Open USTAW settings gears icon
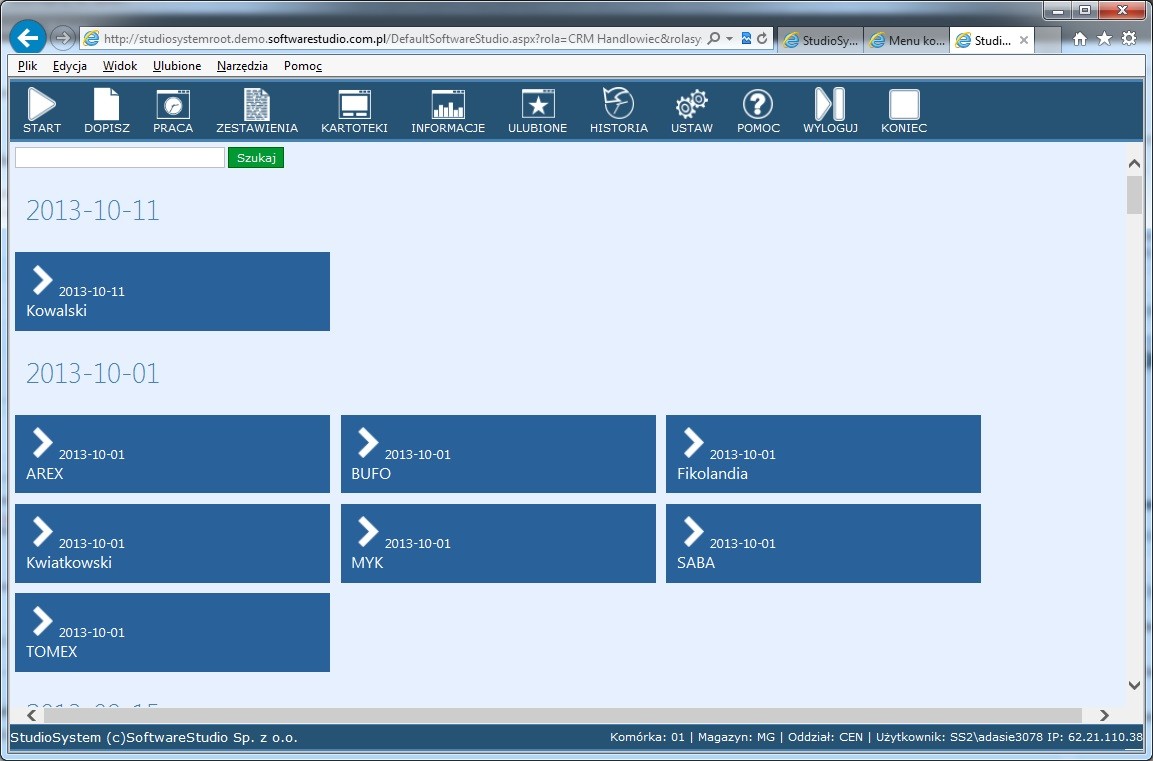Screen dimensions: 1153x761 (692, 105)
